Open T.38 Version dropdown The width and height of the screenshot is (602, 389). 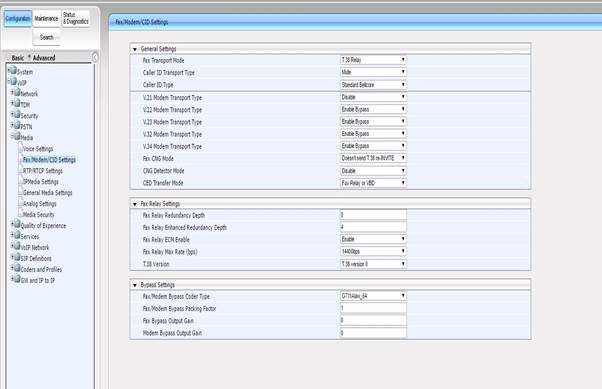373,264
